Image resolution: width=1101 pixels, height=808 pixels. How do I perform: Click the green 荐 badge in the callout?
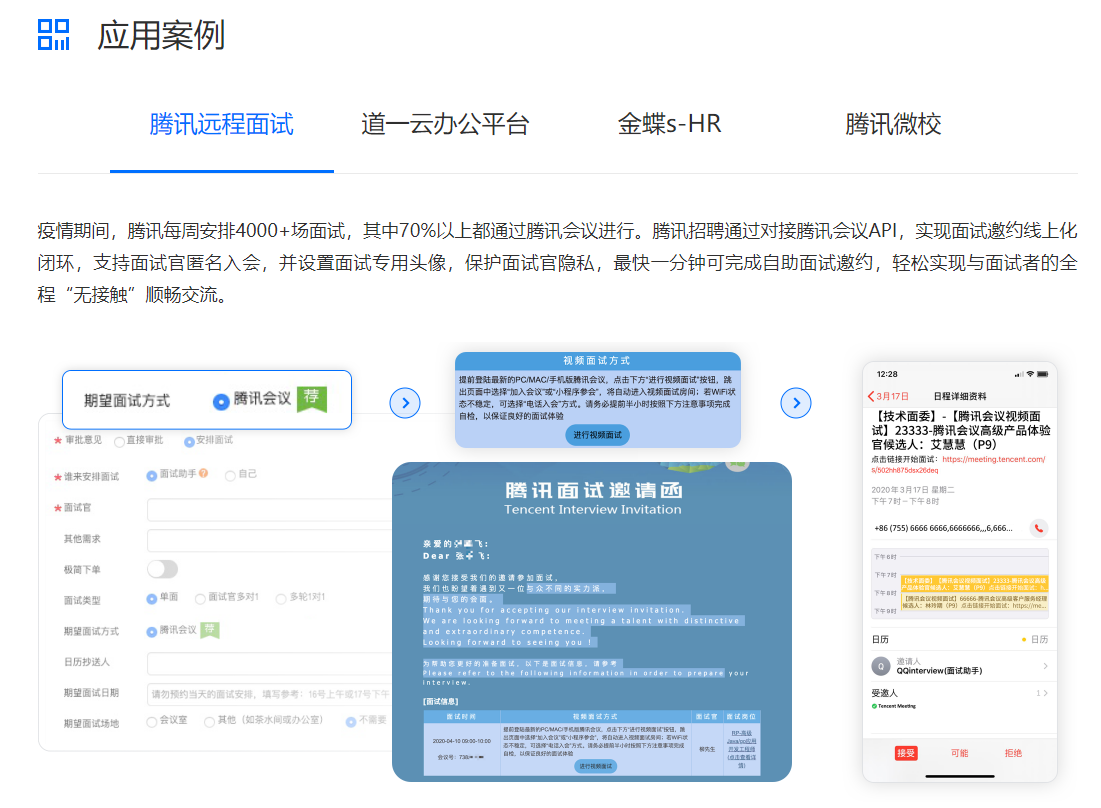coord(312,399)
